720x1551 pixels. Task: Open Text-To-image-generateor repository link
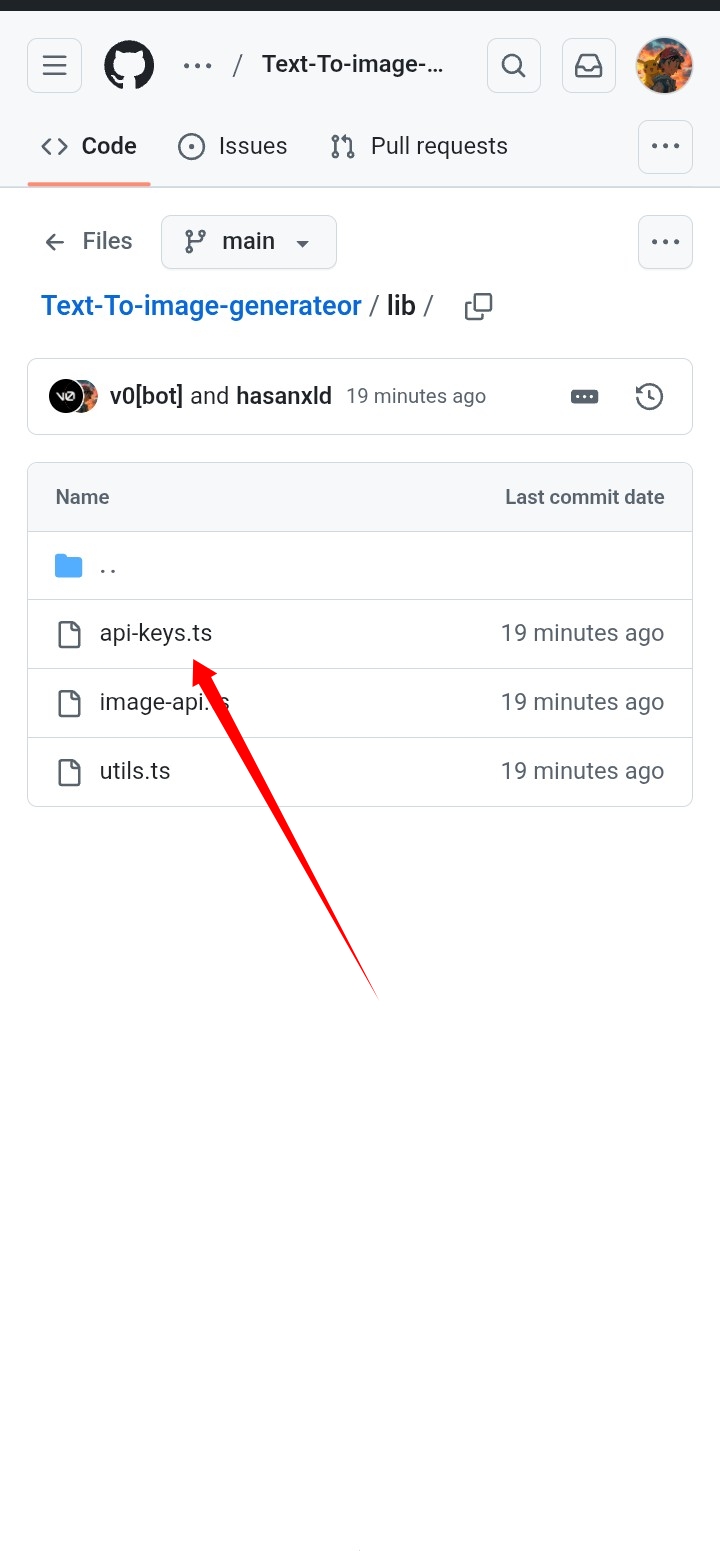pyautogui.click(x=201, y=306)
